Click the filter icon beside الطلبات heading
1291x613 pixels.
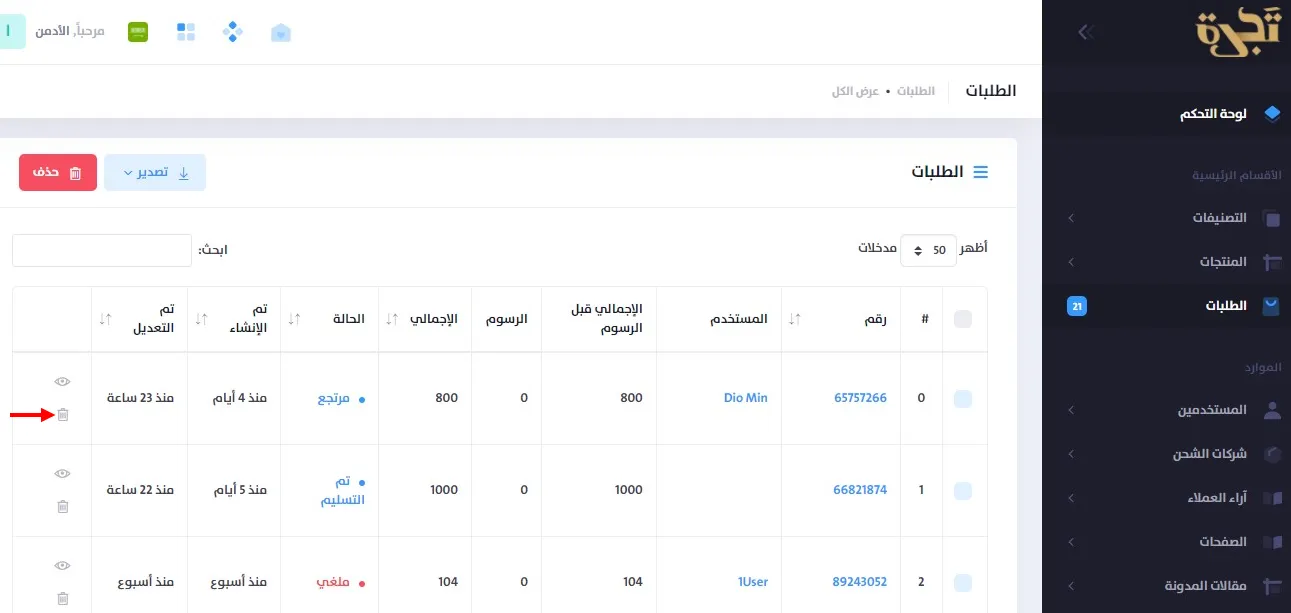[981, 171]
